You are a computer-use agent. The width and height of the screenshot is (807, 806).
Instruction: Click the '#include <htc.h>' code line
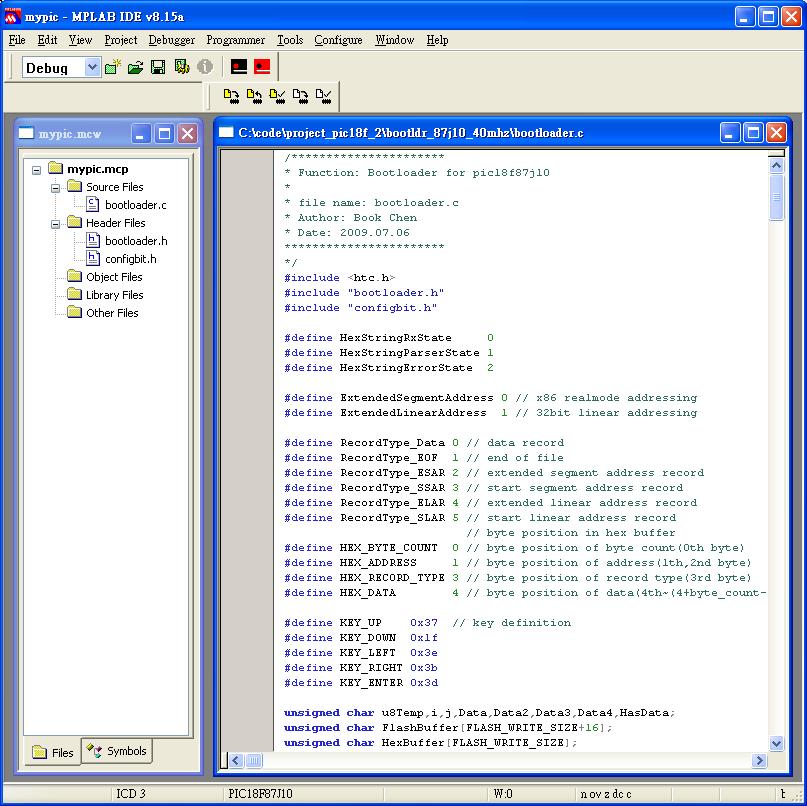click(x=339, y=277)
